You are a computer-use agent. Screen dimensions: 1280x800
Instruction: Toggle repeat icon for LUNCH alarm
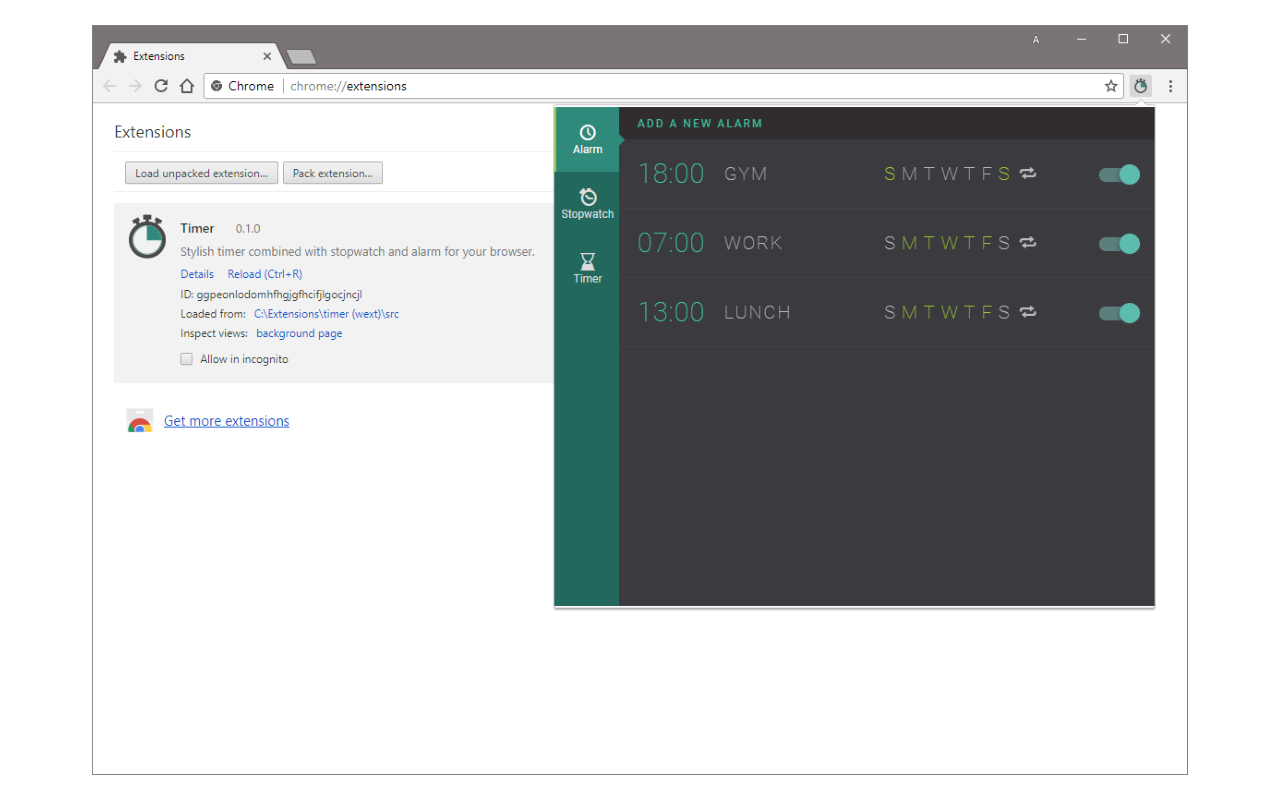pos(1028,312)
